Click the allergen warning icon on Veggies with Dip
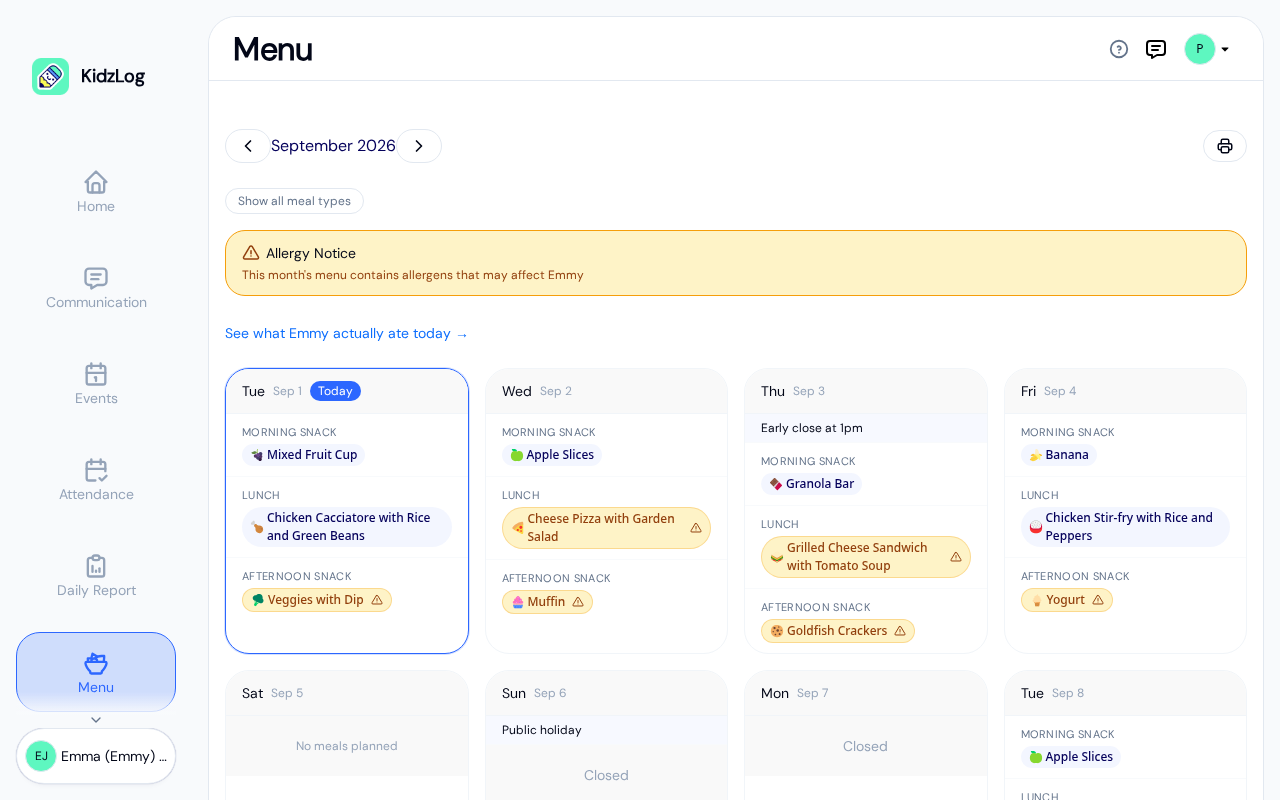This screenshot has height=800, width=1280. click(377, 600)
